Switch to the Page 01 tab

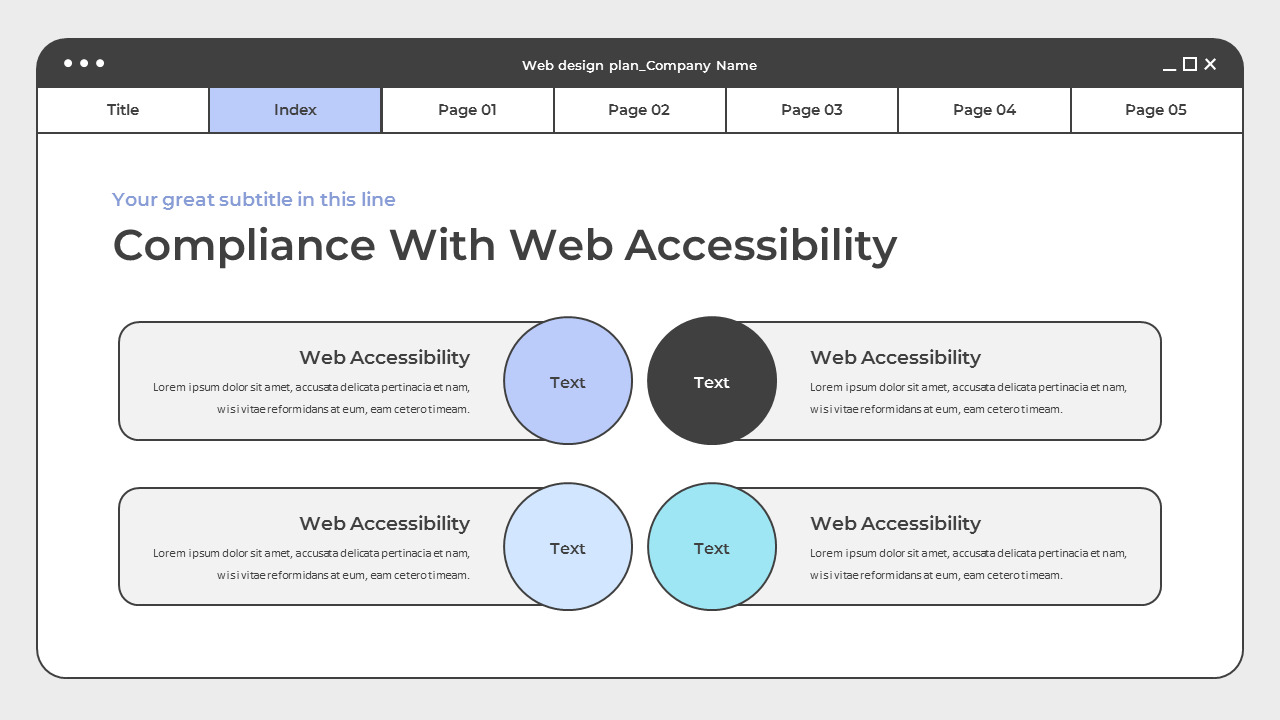click(467, 110)
